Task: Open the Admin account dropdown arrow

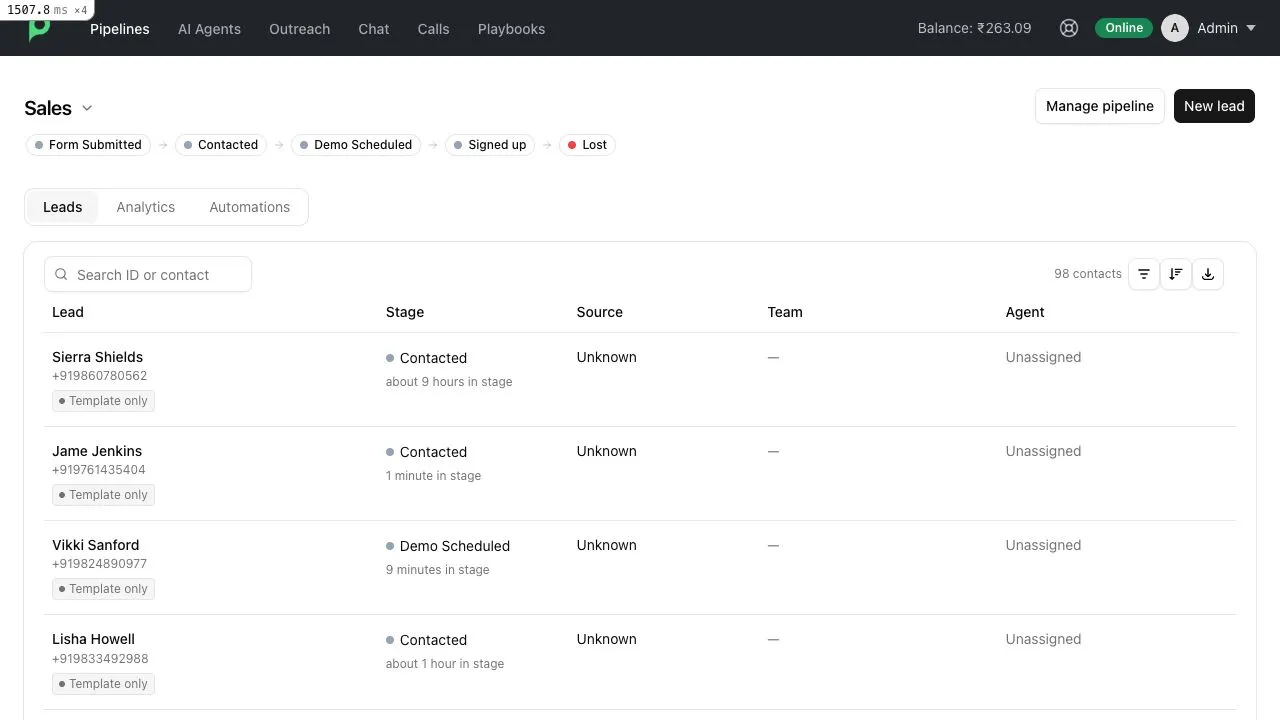Action: coord(1250,28)
